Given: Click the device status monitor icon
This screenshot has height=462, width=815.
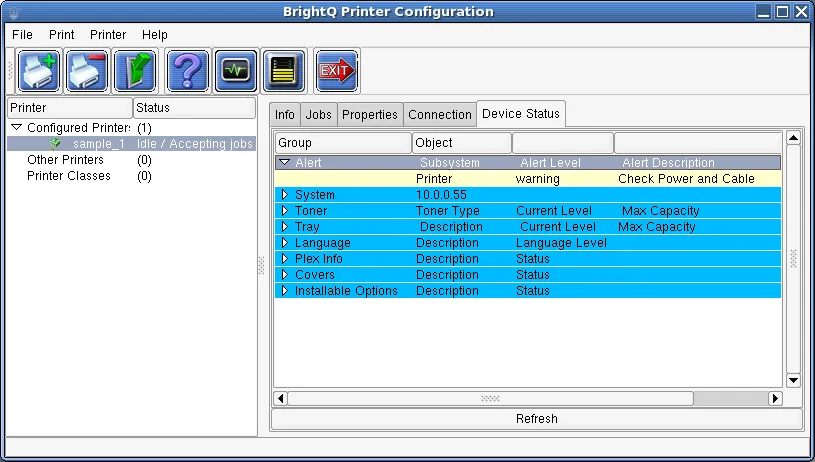Looking at the screenshot, I should click(x=235, y=71).
